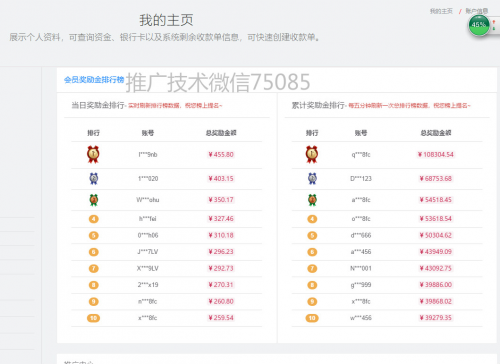Click rank 9 badge beside n***8fc
The height and width of the screenshot is (364, 500).
pos(94,302)
